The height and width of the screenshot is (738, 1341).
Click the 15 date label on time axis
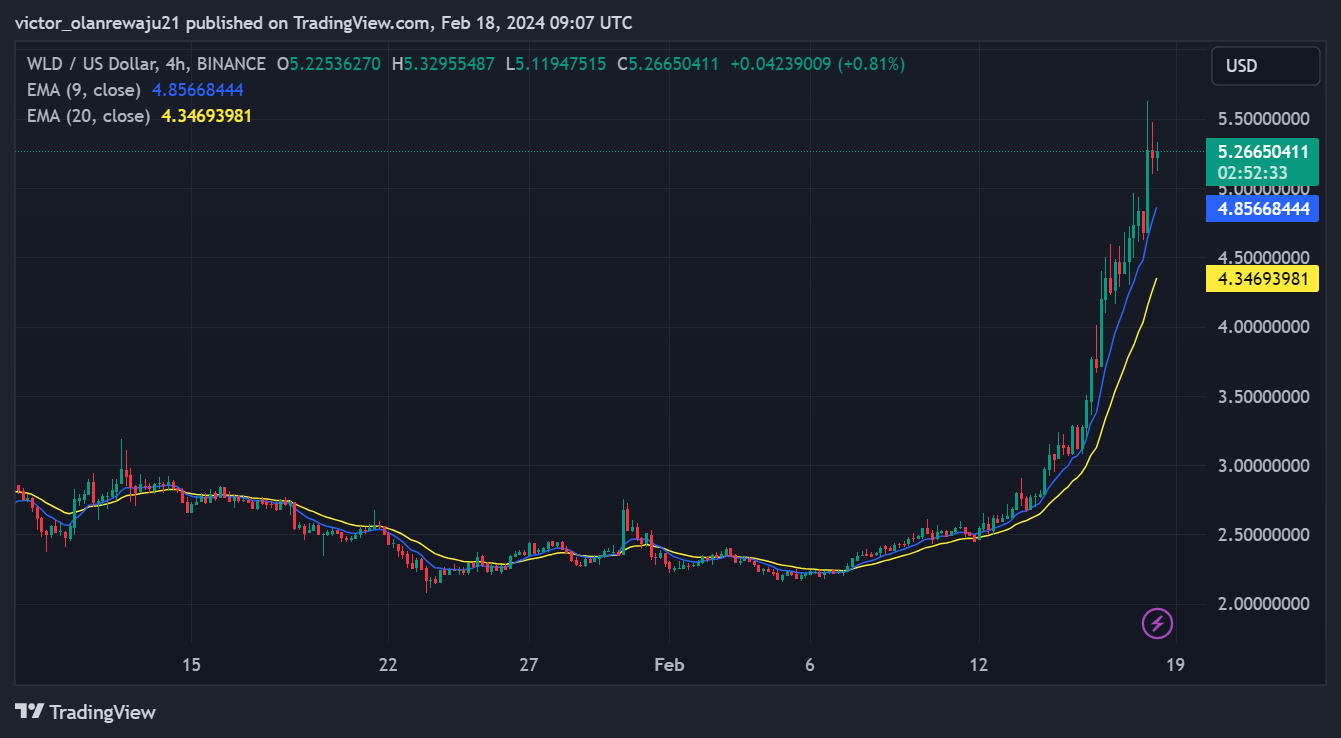click(192, 665)
